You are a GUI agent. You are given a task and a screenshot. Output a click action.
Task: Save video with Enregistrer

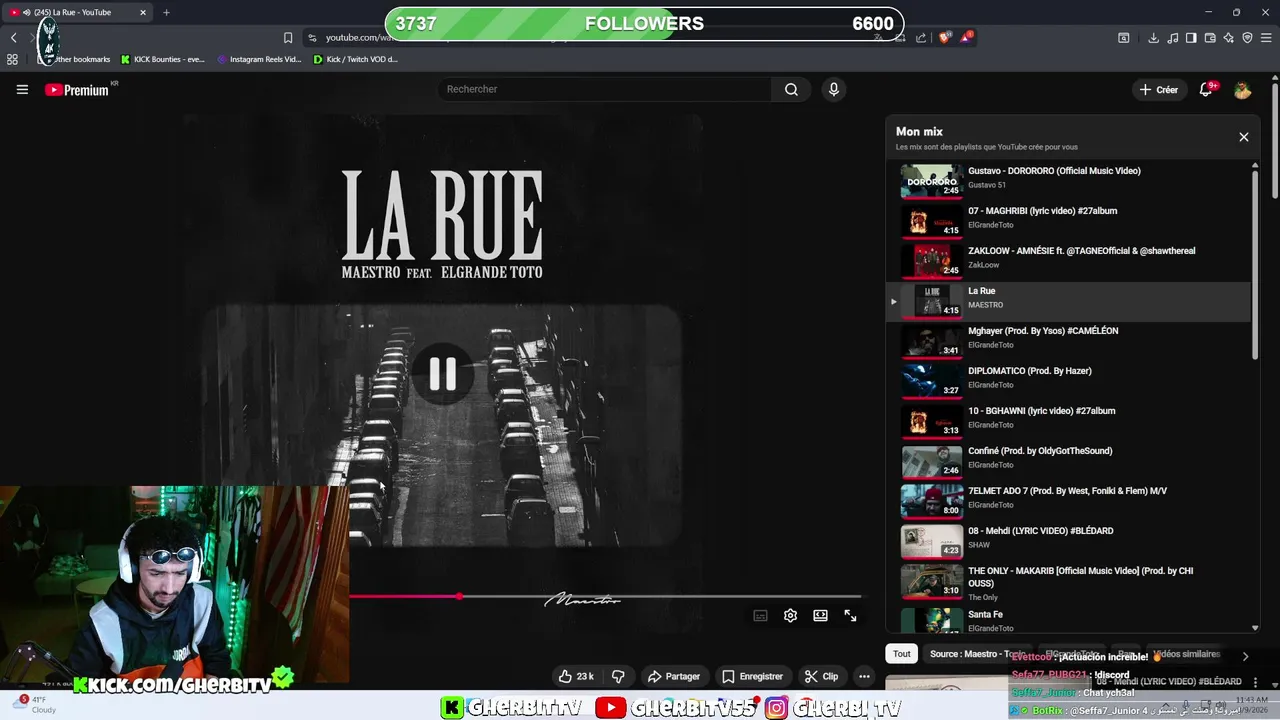point(753,676)
